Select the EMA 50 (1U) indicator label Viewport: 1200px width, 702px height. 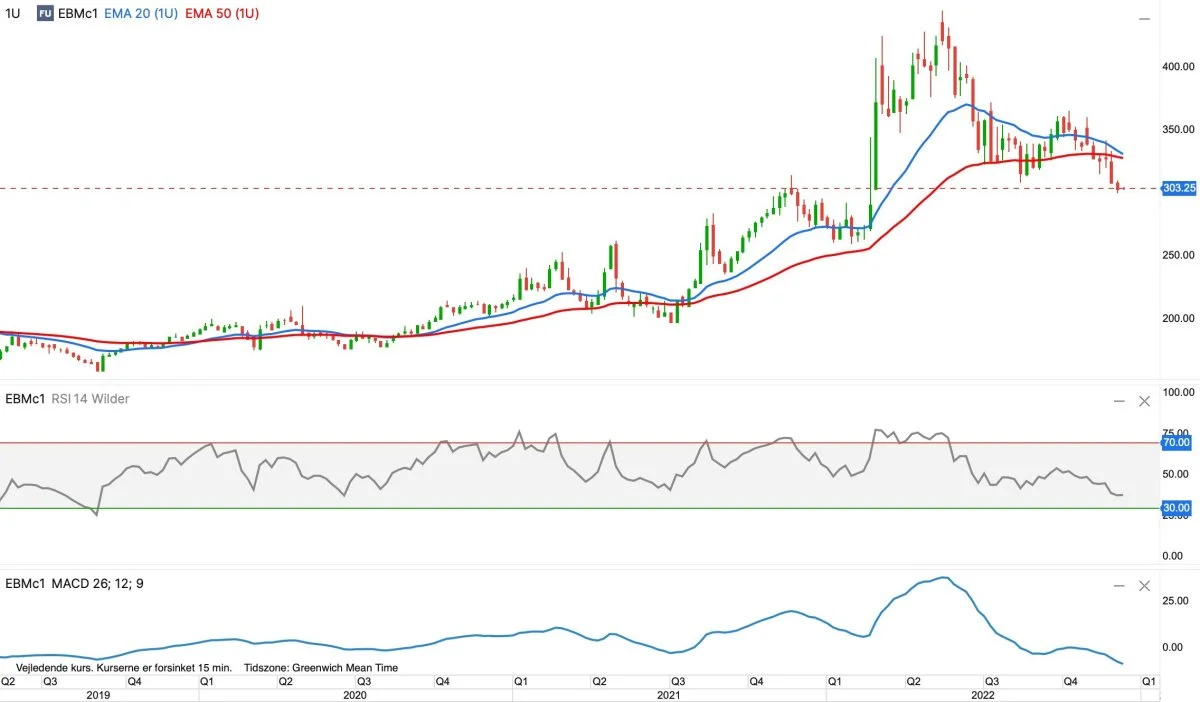click(x=217, y=14)
